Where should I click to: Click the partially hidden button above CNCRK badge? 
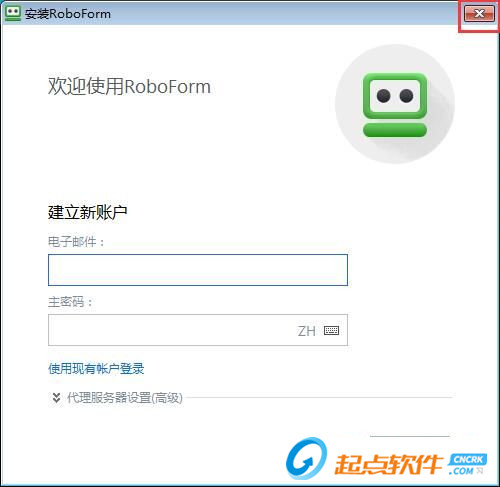coord(410,436)
